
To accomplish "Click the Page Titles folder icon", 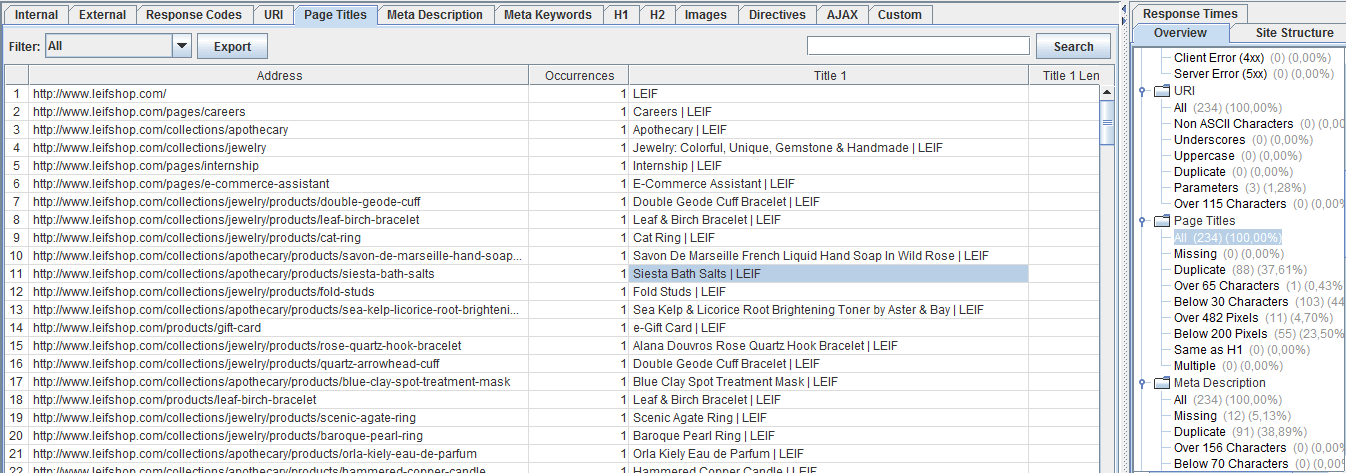I will click(1161, 221).
